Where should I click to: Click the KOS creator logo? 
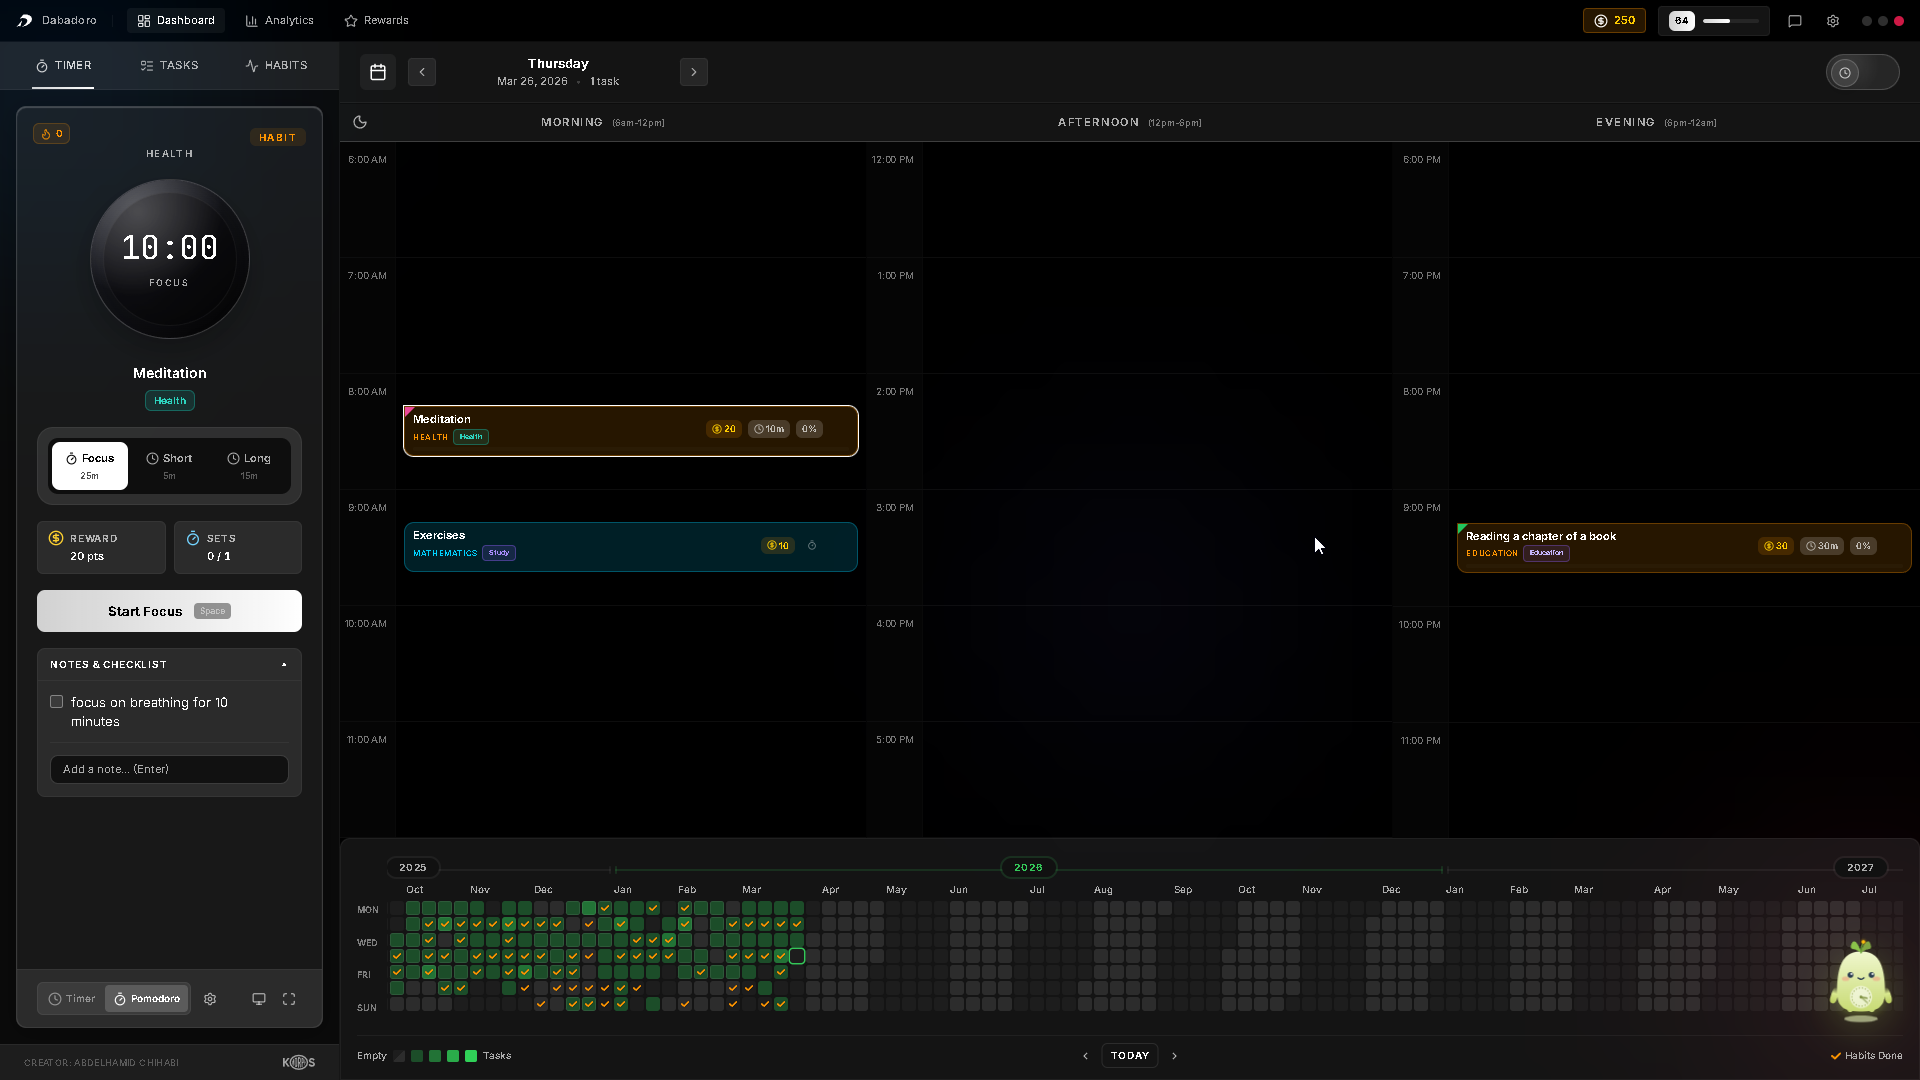(x=298, y=1062)
